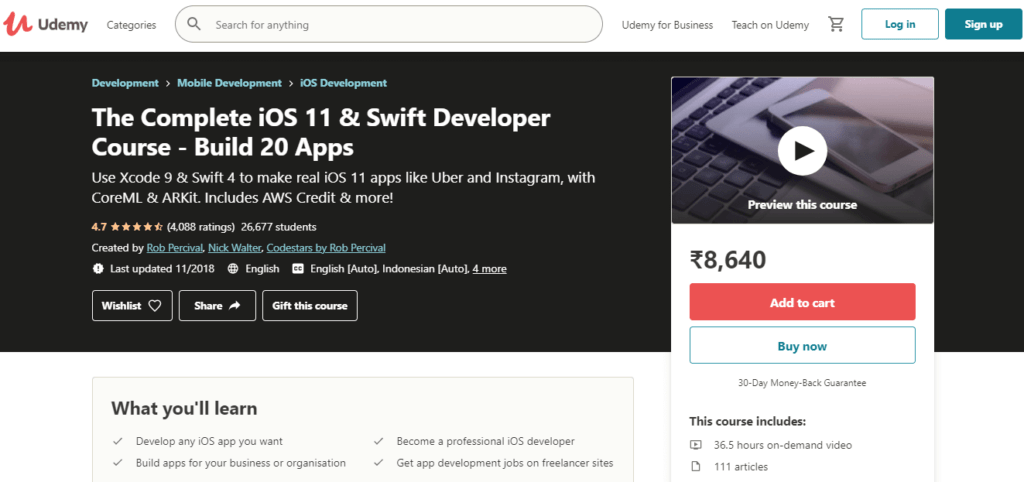Click the 111 articles text
Image resolution: width=1024 pixels, height=482 pixels.
coord(741,466)
